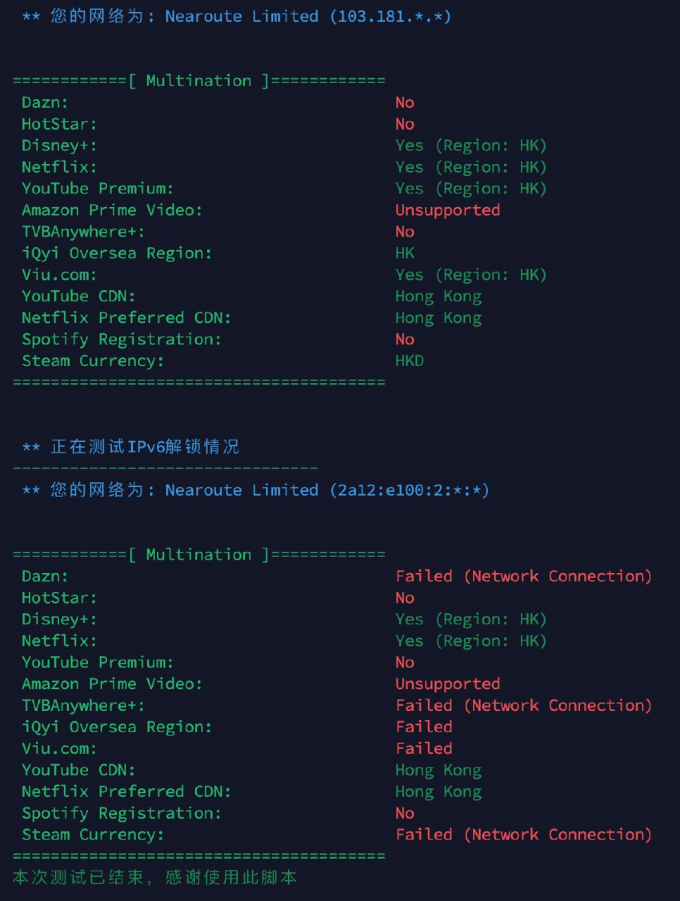Click the first Multination section header
Screen dimensions: 680x901
tap(199, 80)
